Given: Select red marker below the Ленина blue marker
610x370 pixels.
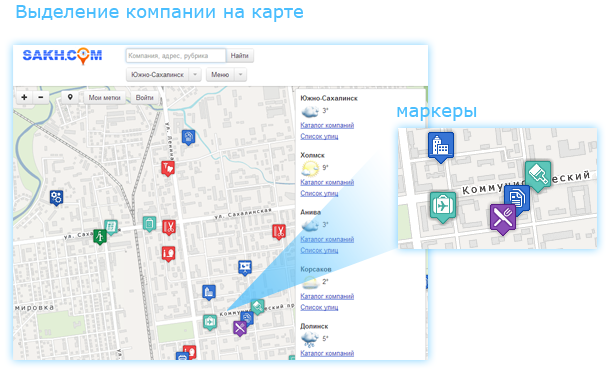Looking at the screenshot, I should tap(168, 169).
